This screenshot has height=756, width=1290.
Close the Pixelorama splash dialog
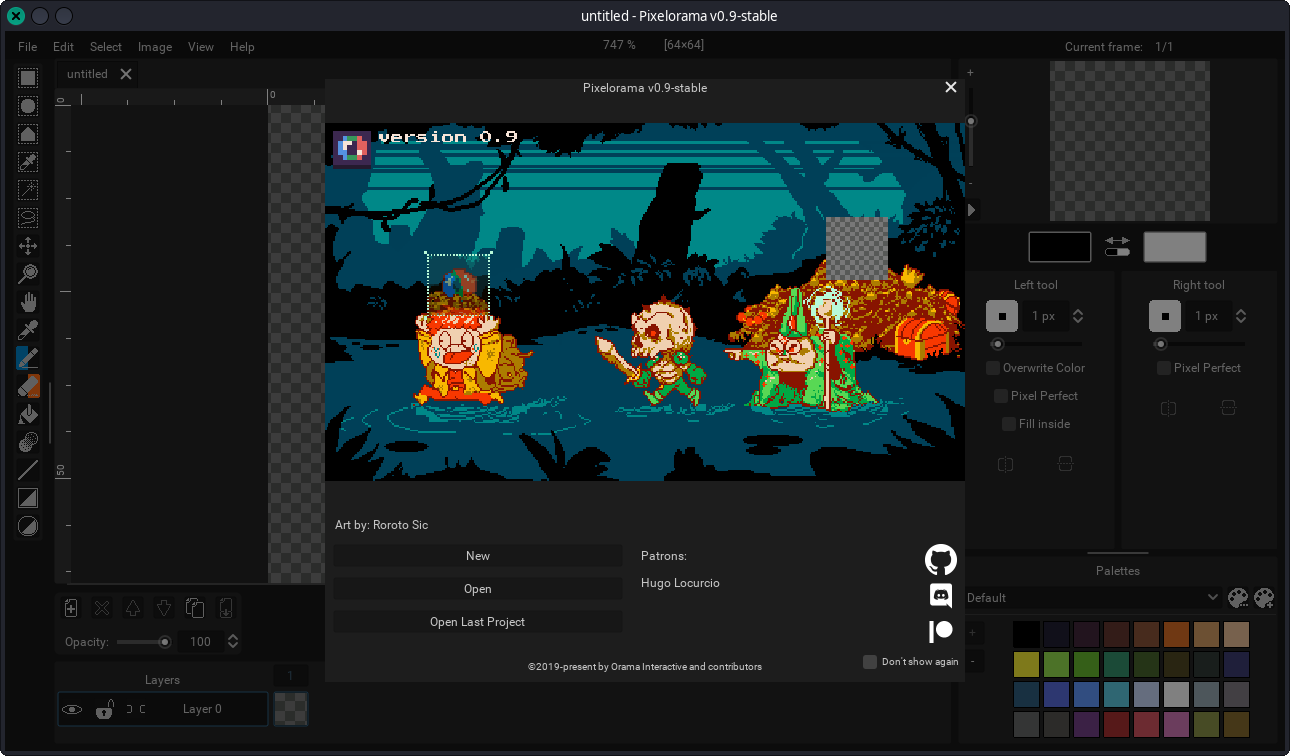click(x=951, y=87)
